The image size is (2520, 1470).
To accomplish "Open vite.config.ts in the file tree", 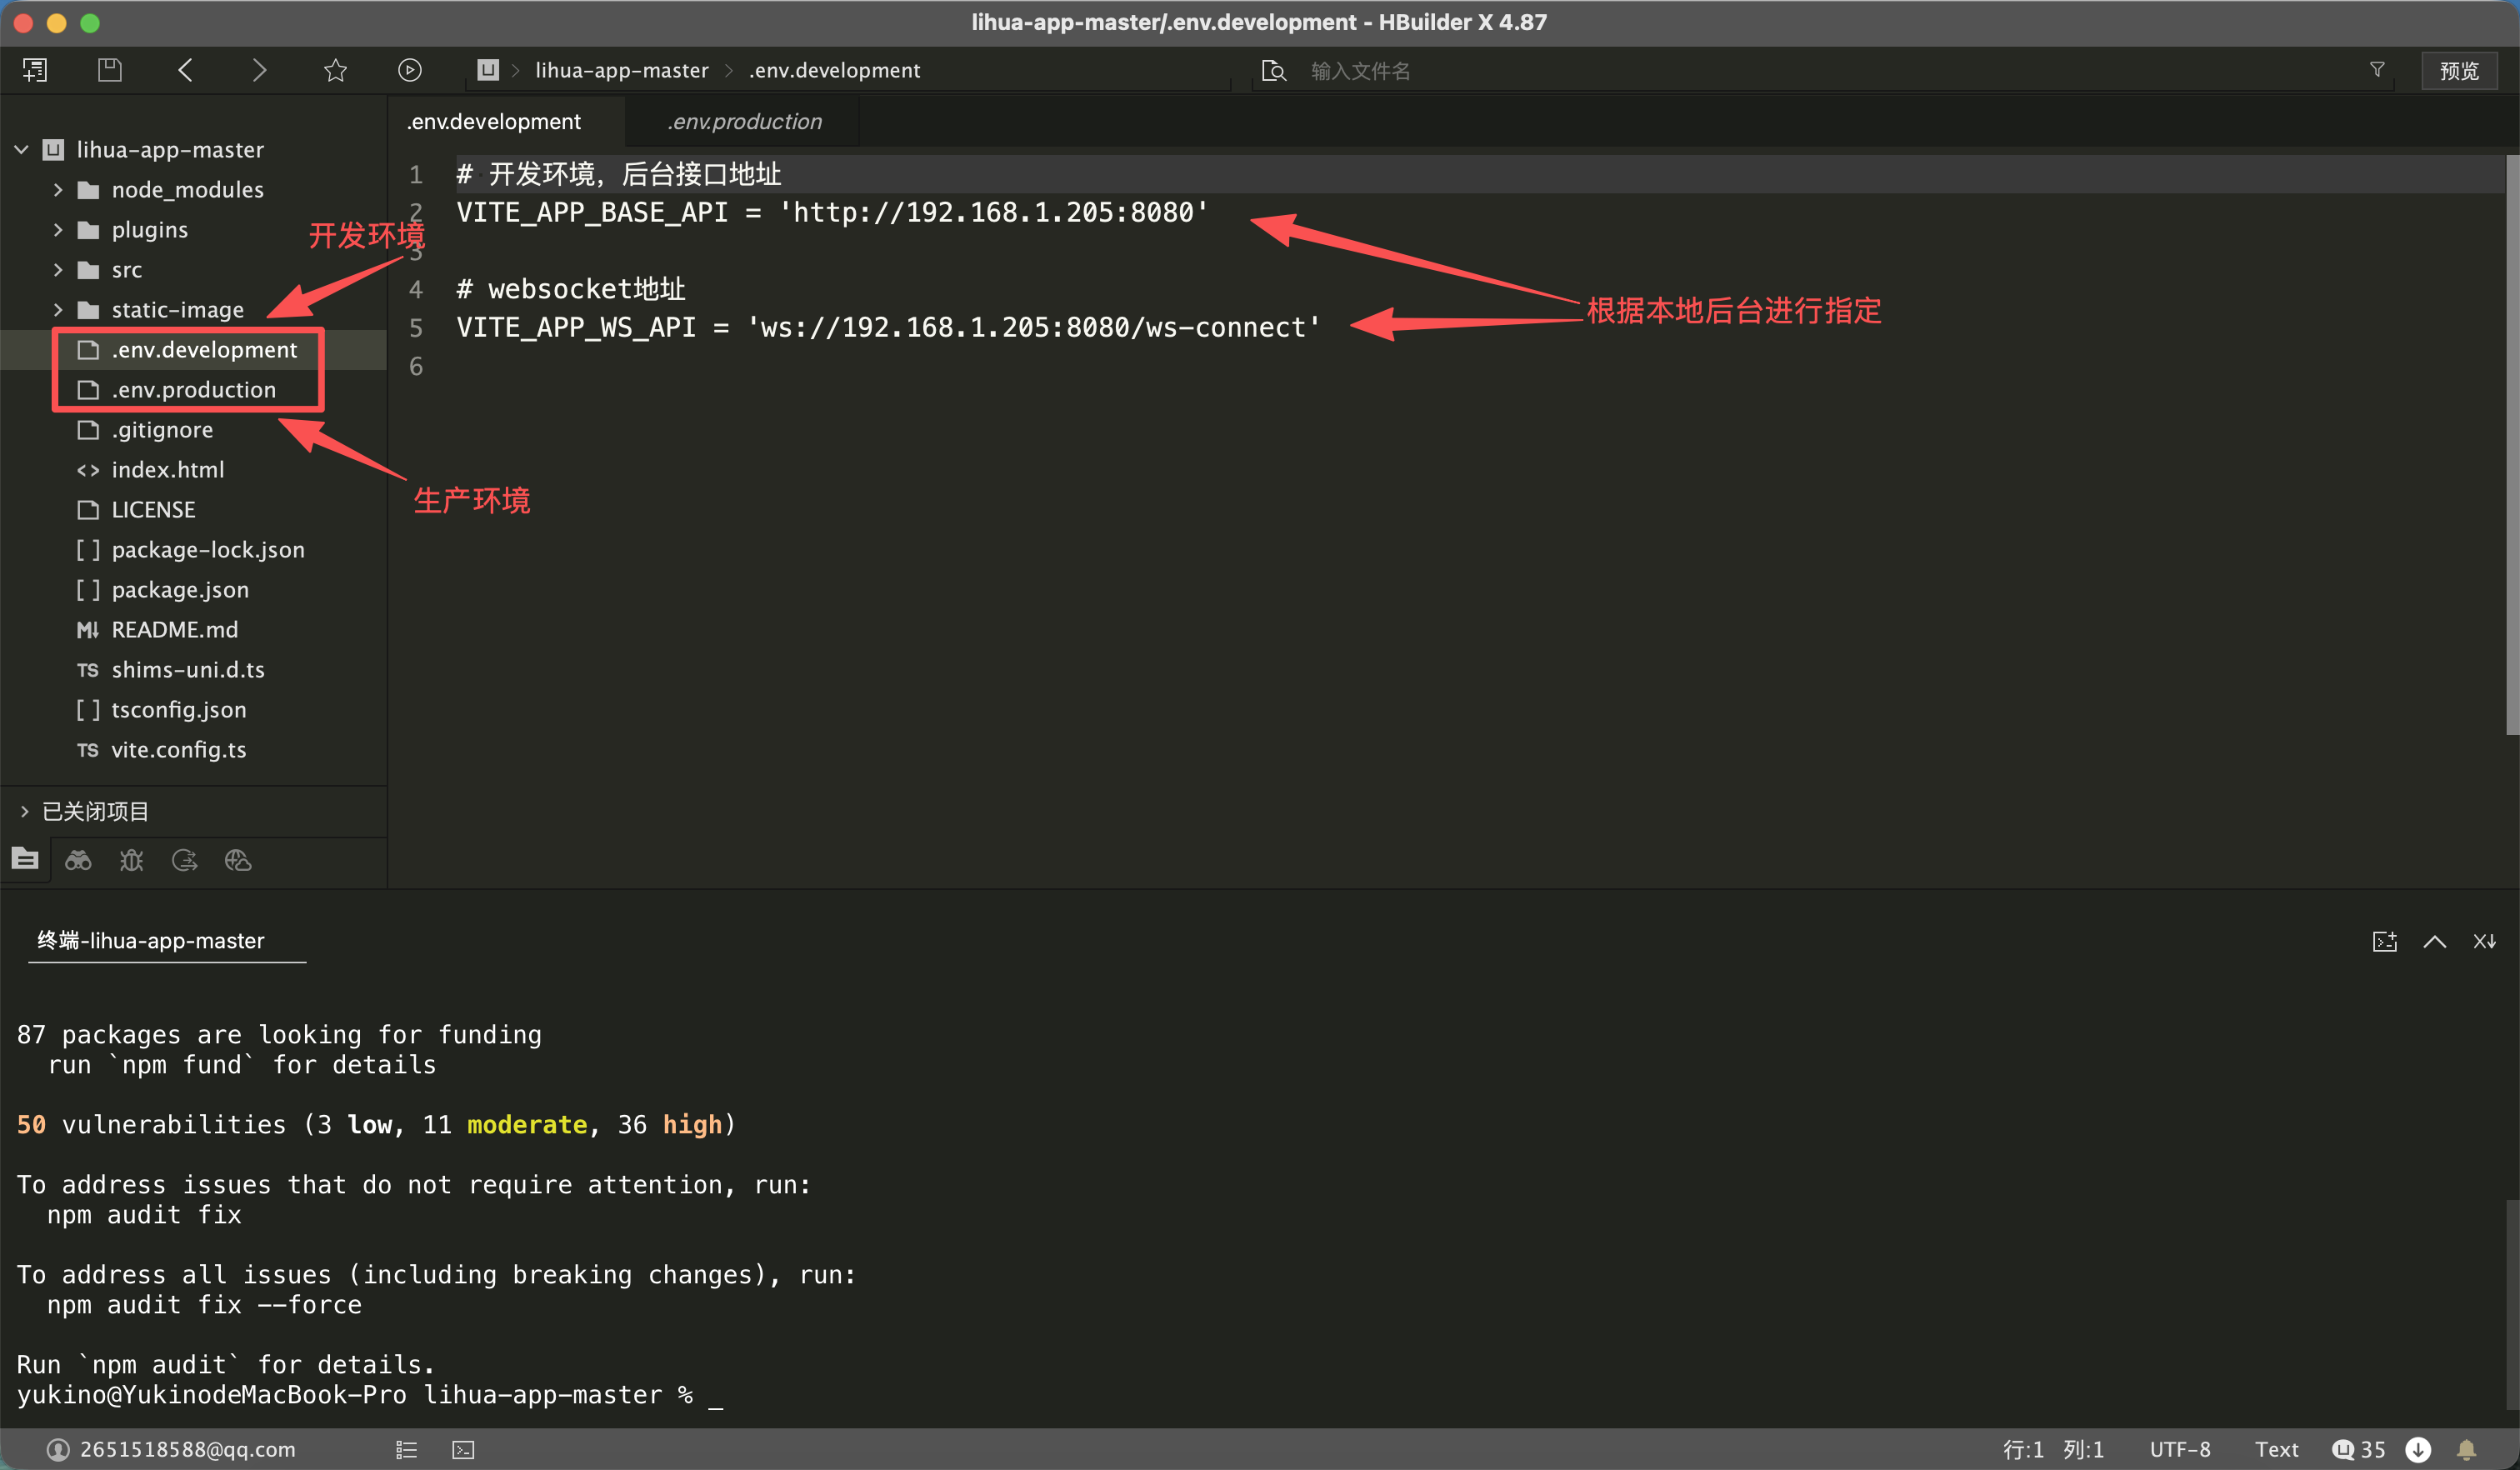I will (x=178, y=750).
